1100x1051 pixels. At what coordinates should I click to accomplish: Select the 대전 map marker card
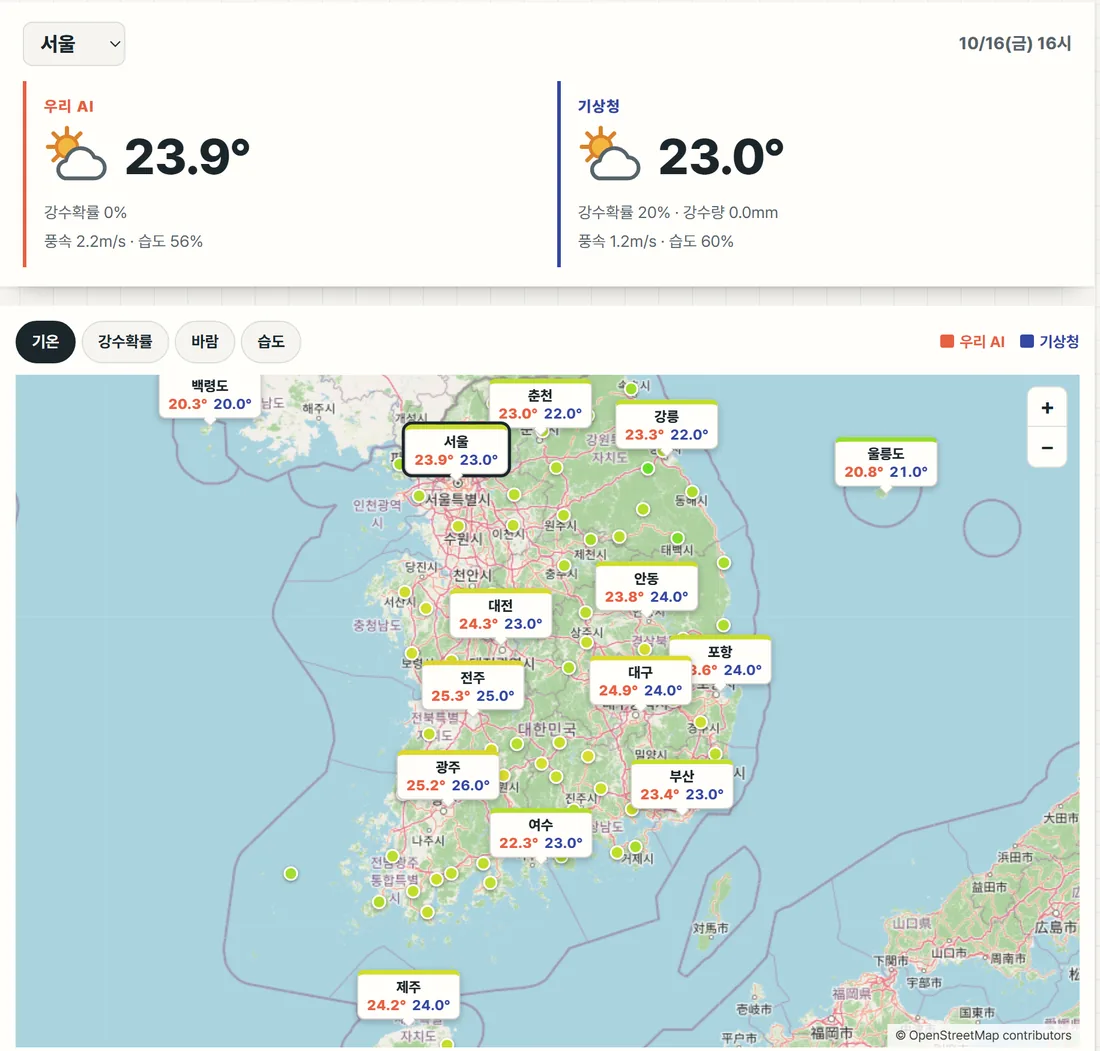point(500,614)
